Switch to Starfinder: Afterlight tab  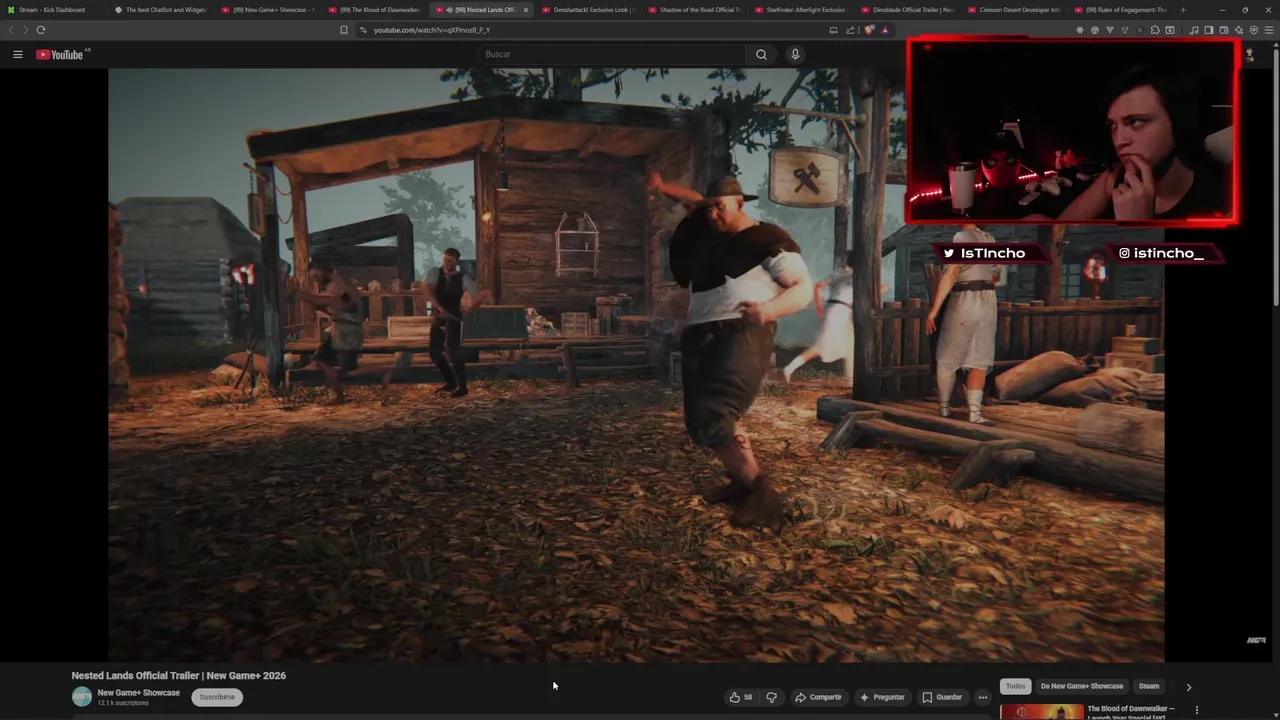(x=802, y=10)
